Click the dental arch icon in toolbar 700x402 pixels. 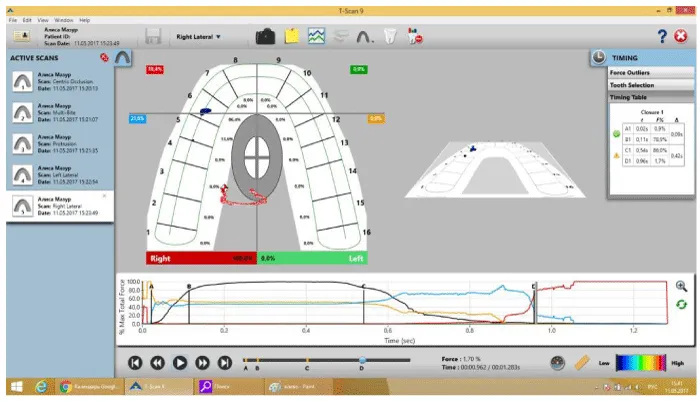367,36
